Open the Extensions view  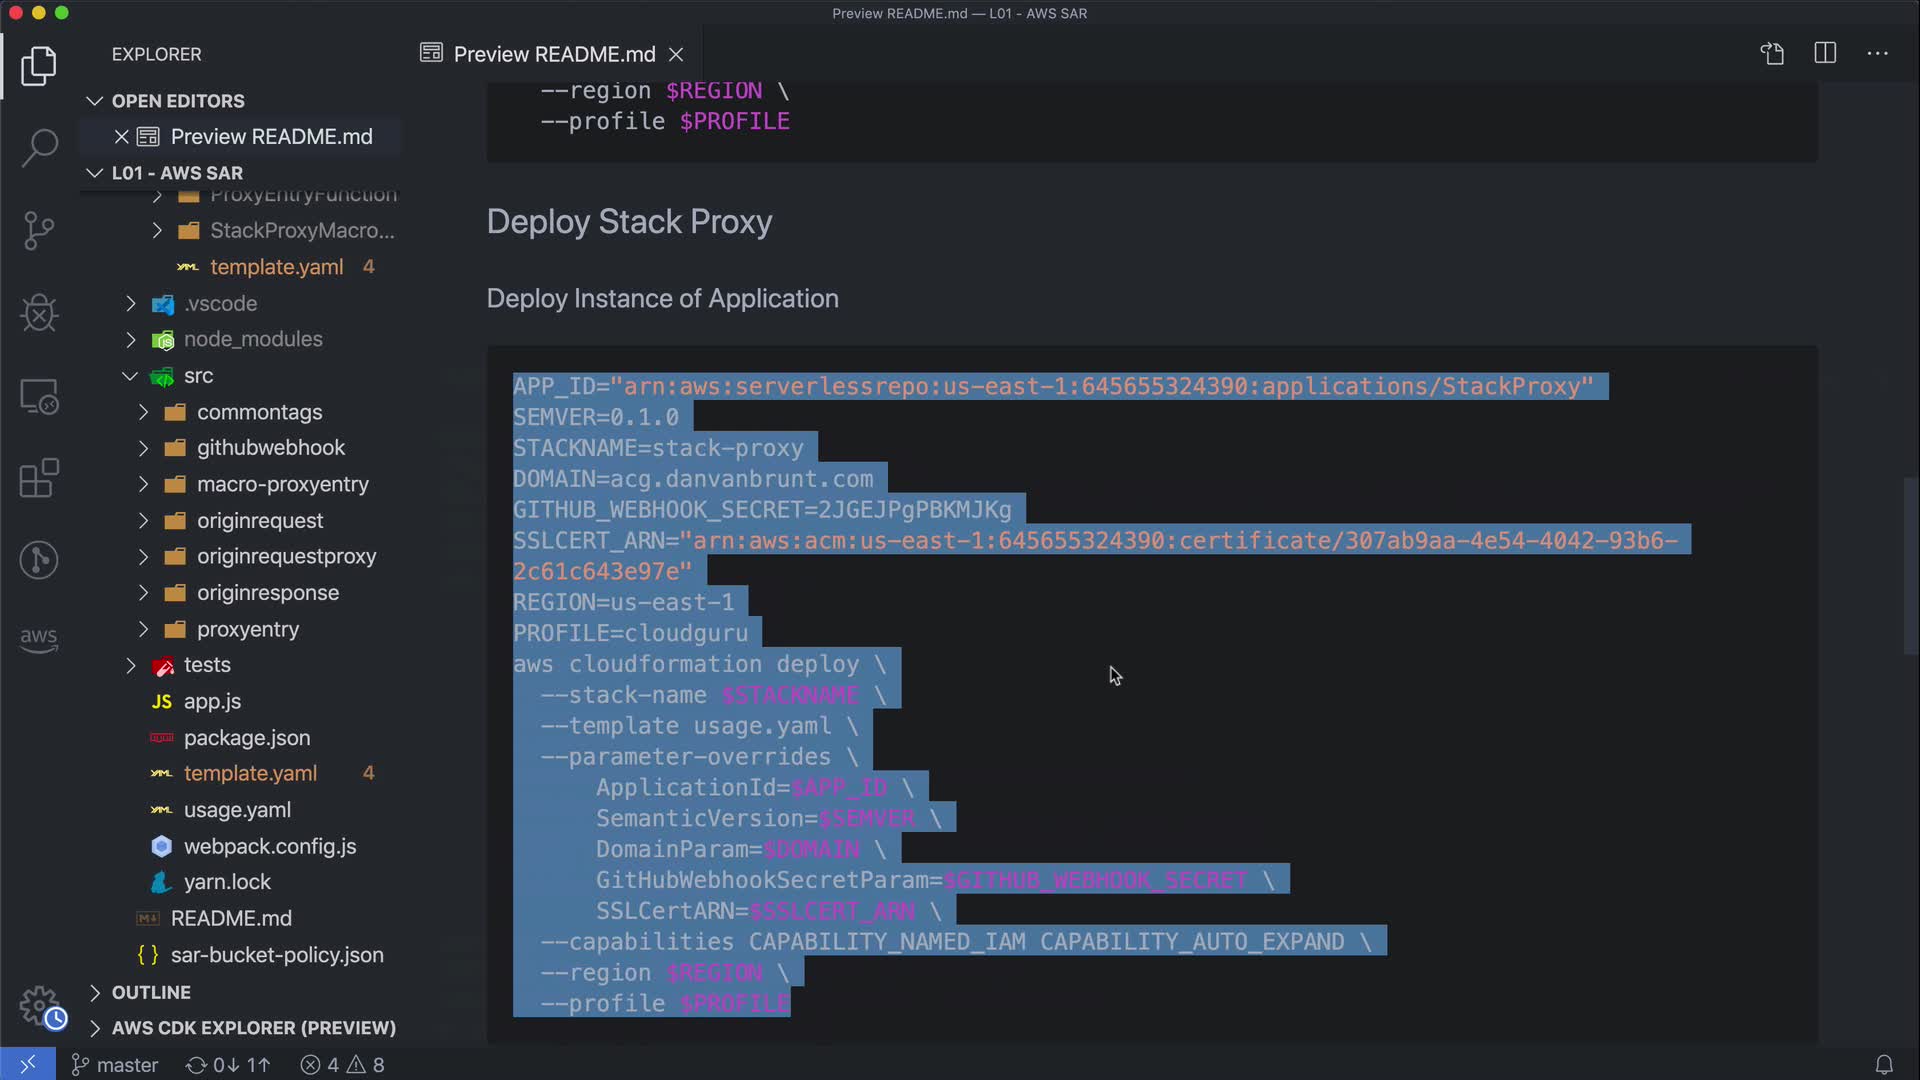39,478
